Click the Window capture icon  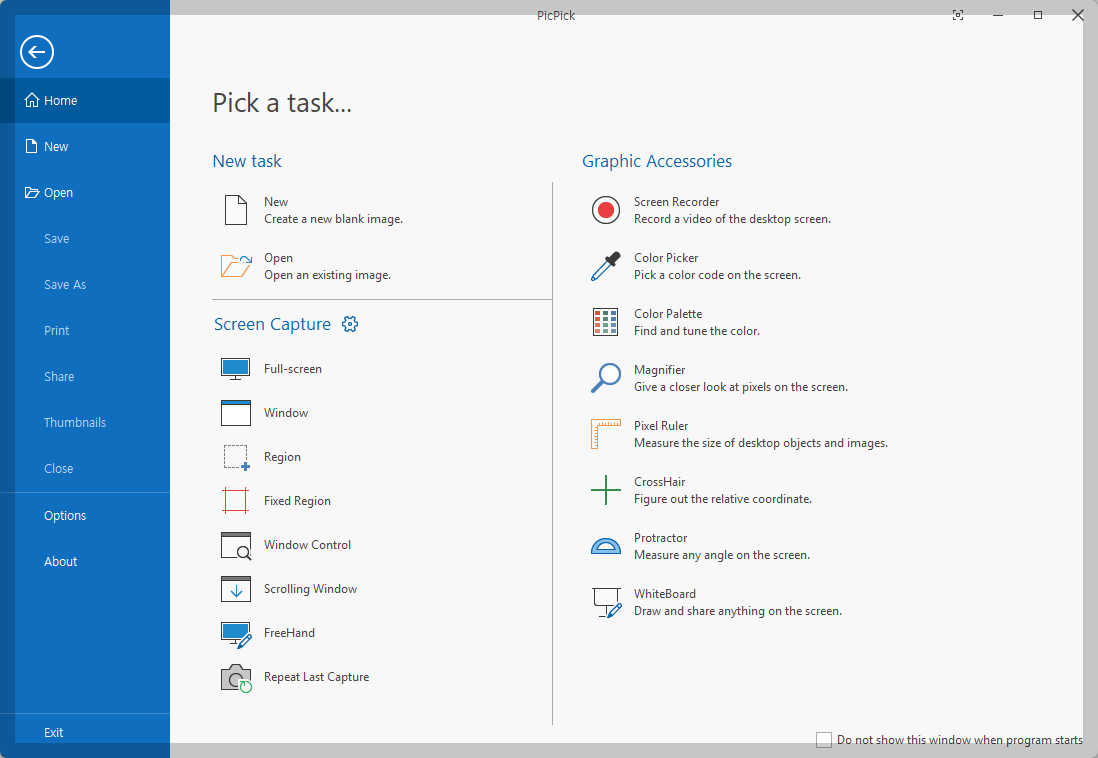click(235, 413)
